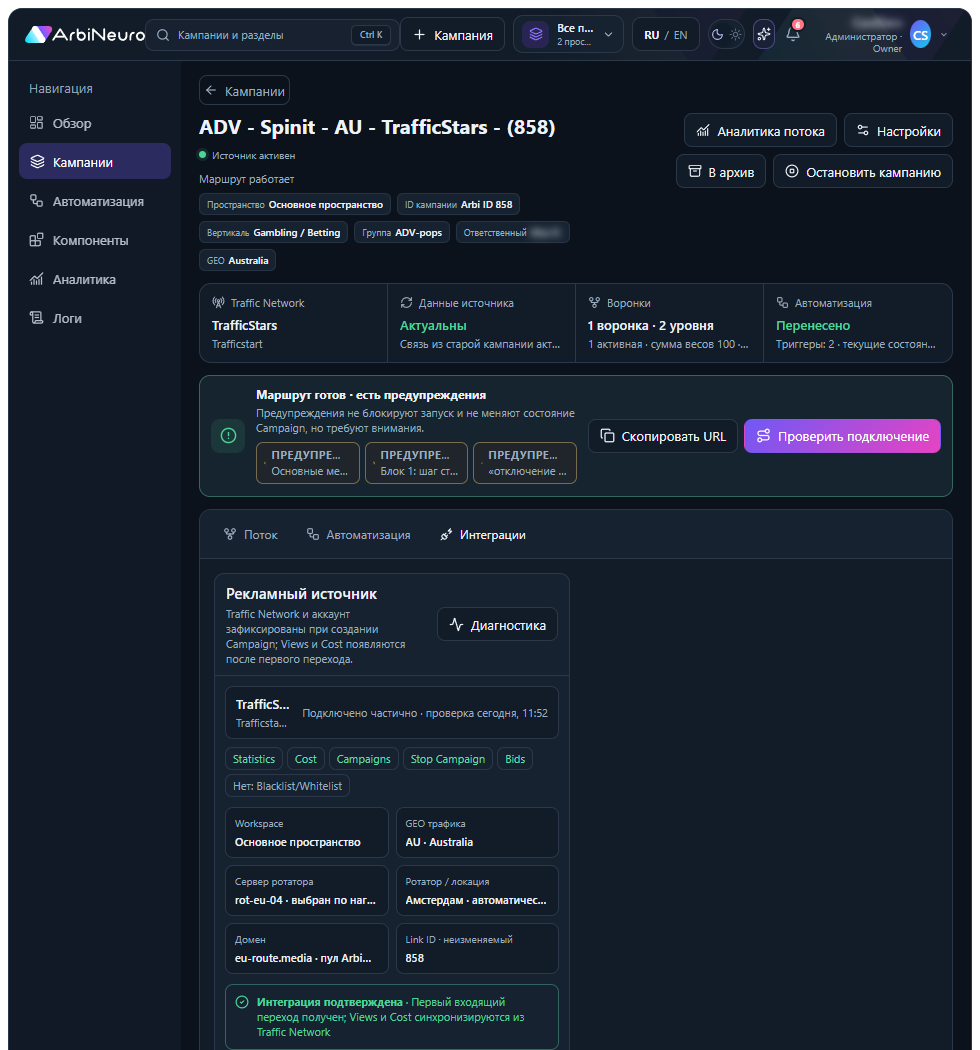Click the route warning status icon

pos(228,436)
